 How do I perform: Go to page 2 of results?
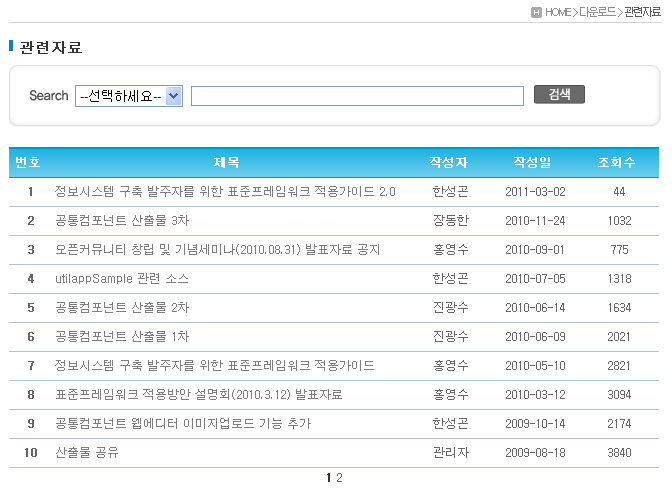coord(340,478)
